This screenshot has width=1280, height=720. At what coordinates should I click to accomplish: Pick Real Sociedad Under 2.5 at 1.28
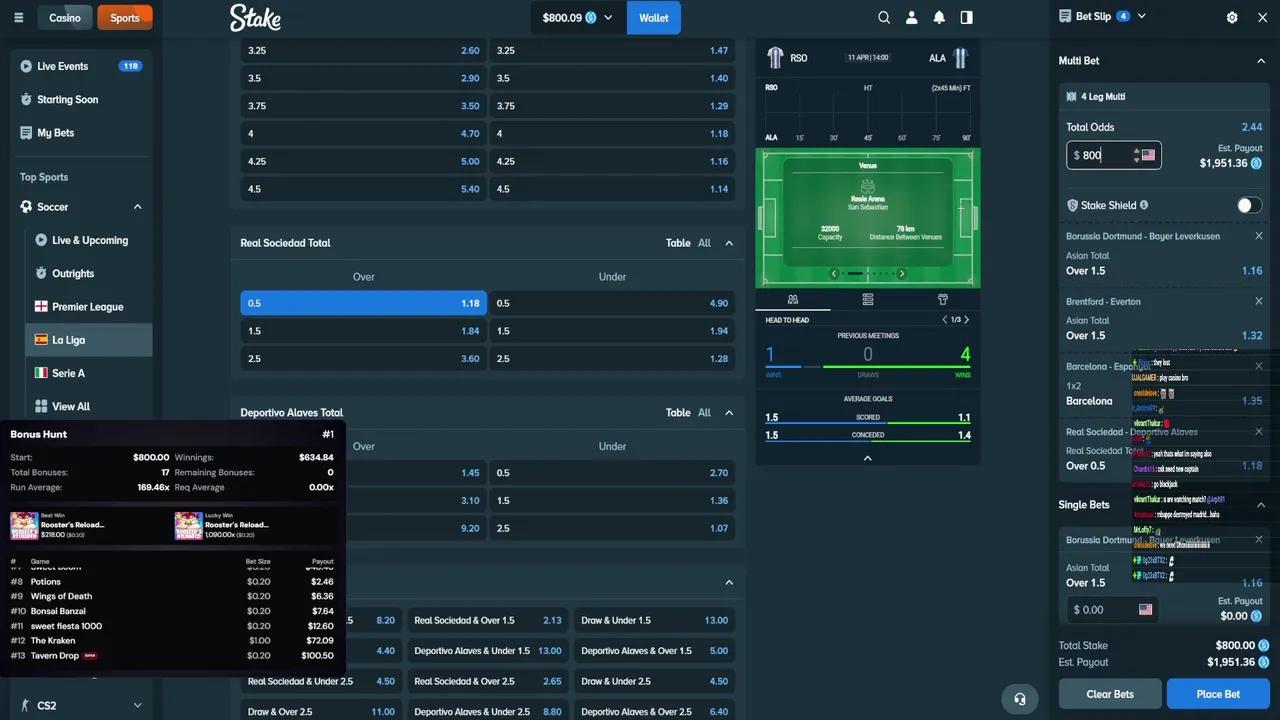pos(612,359)
